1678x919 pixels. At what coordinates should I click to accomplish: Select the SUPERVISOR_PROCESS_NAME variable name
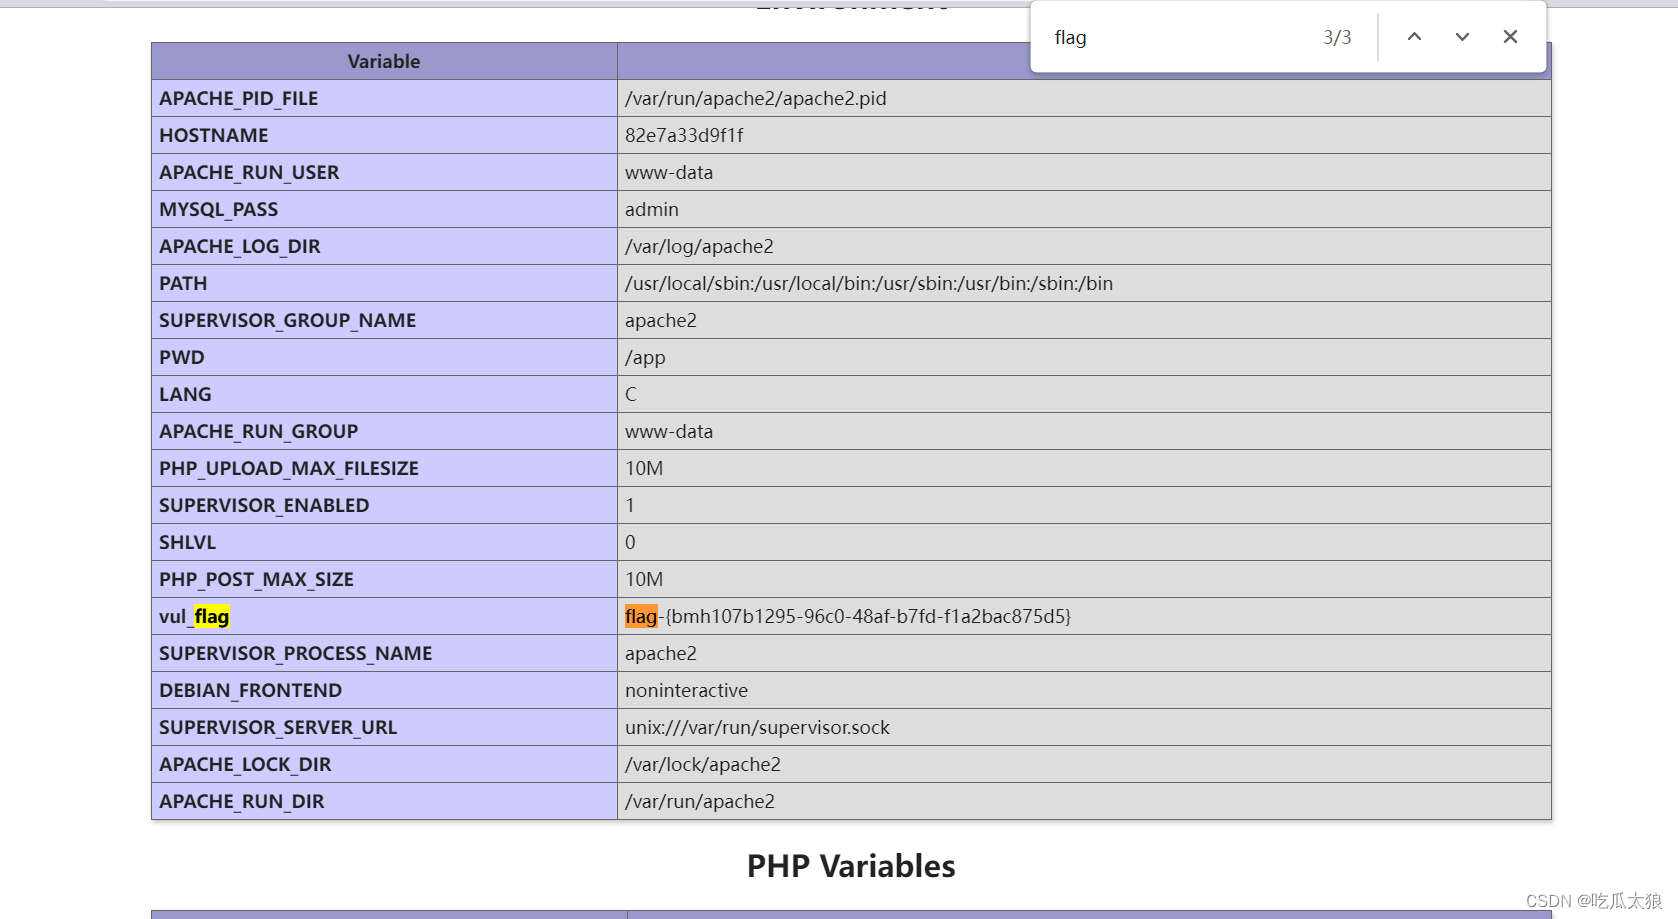pyautogui.click(x=295, y=653)
